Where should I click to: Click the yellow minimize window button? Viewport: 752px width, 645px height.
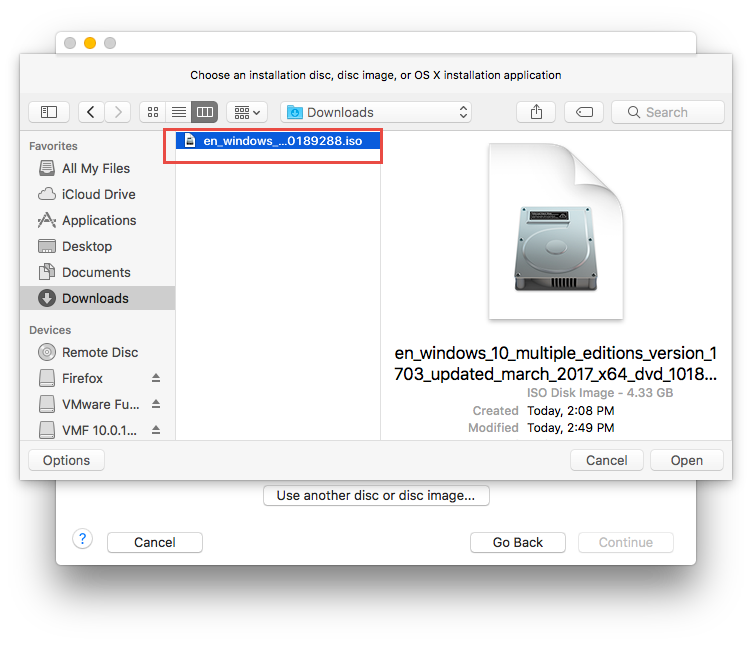click(x=90, y=43)
